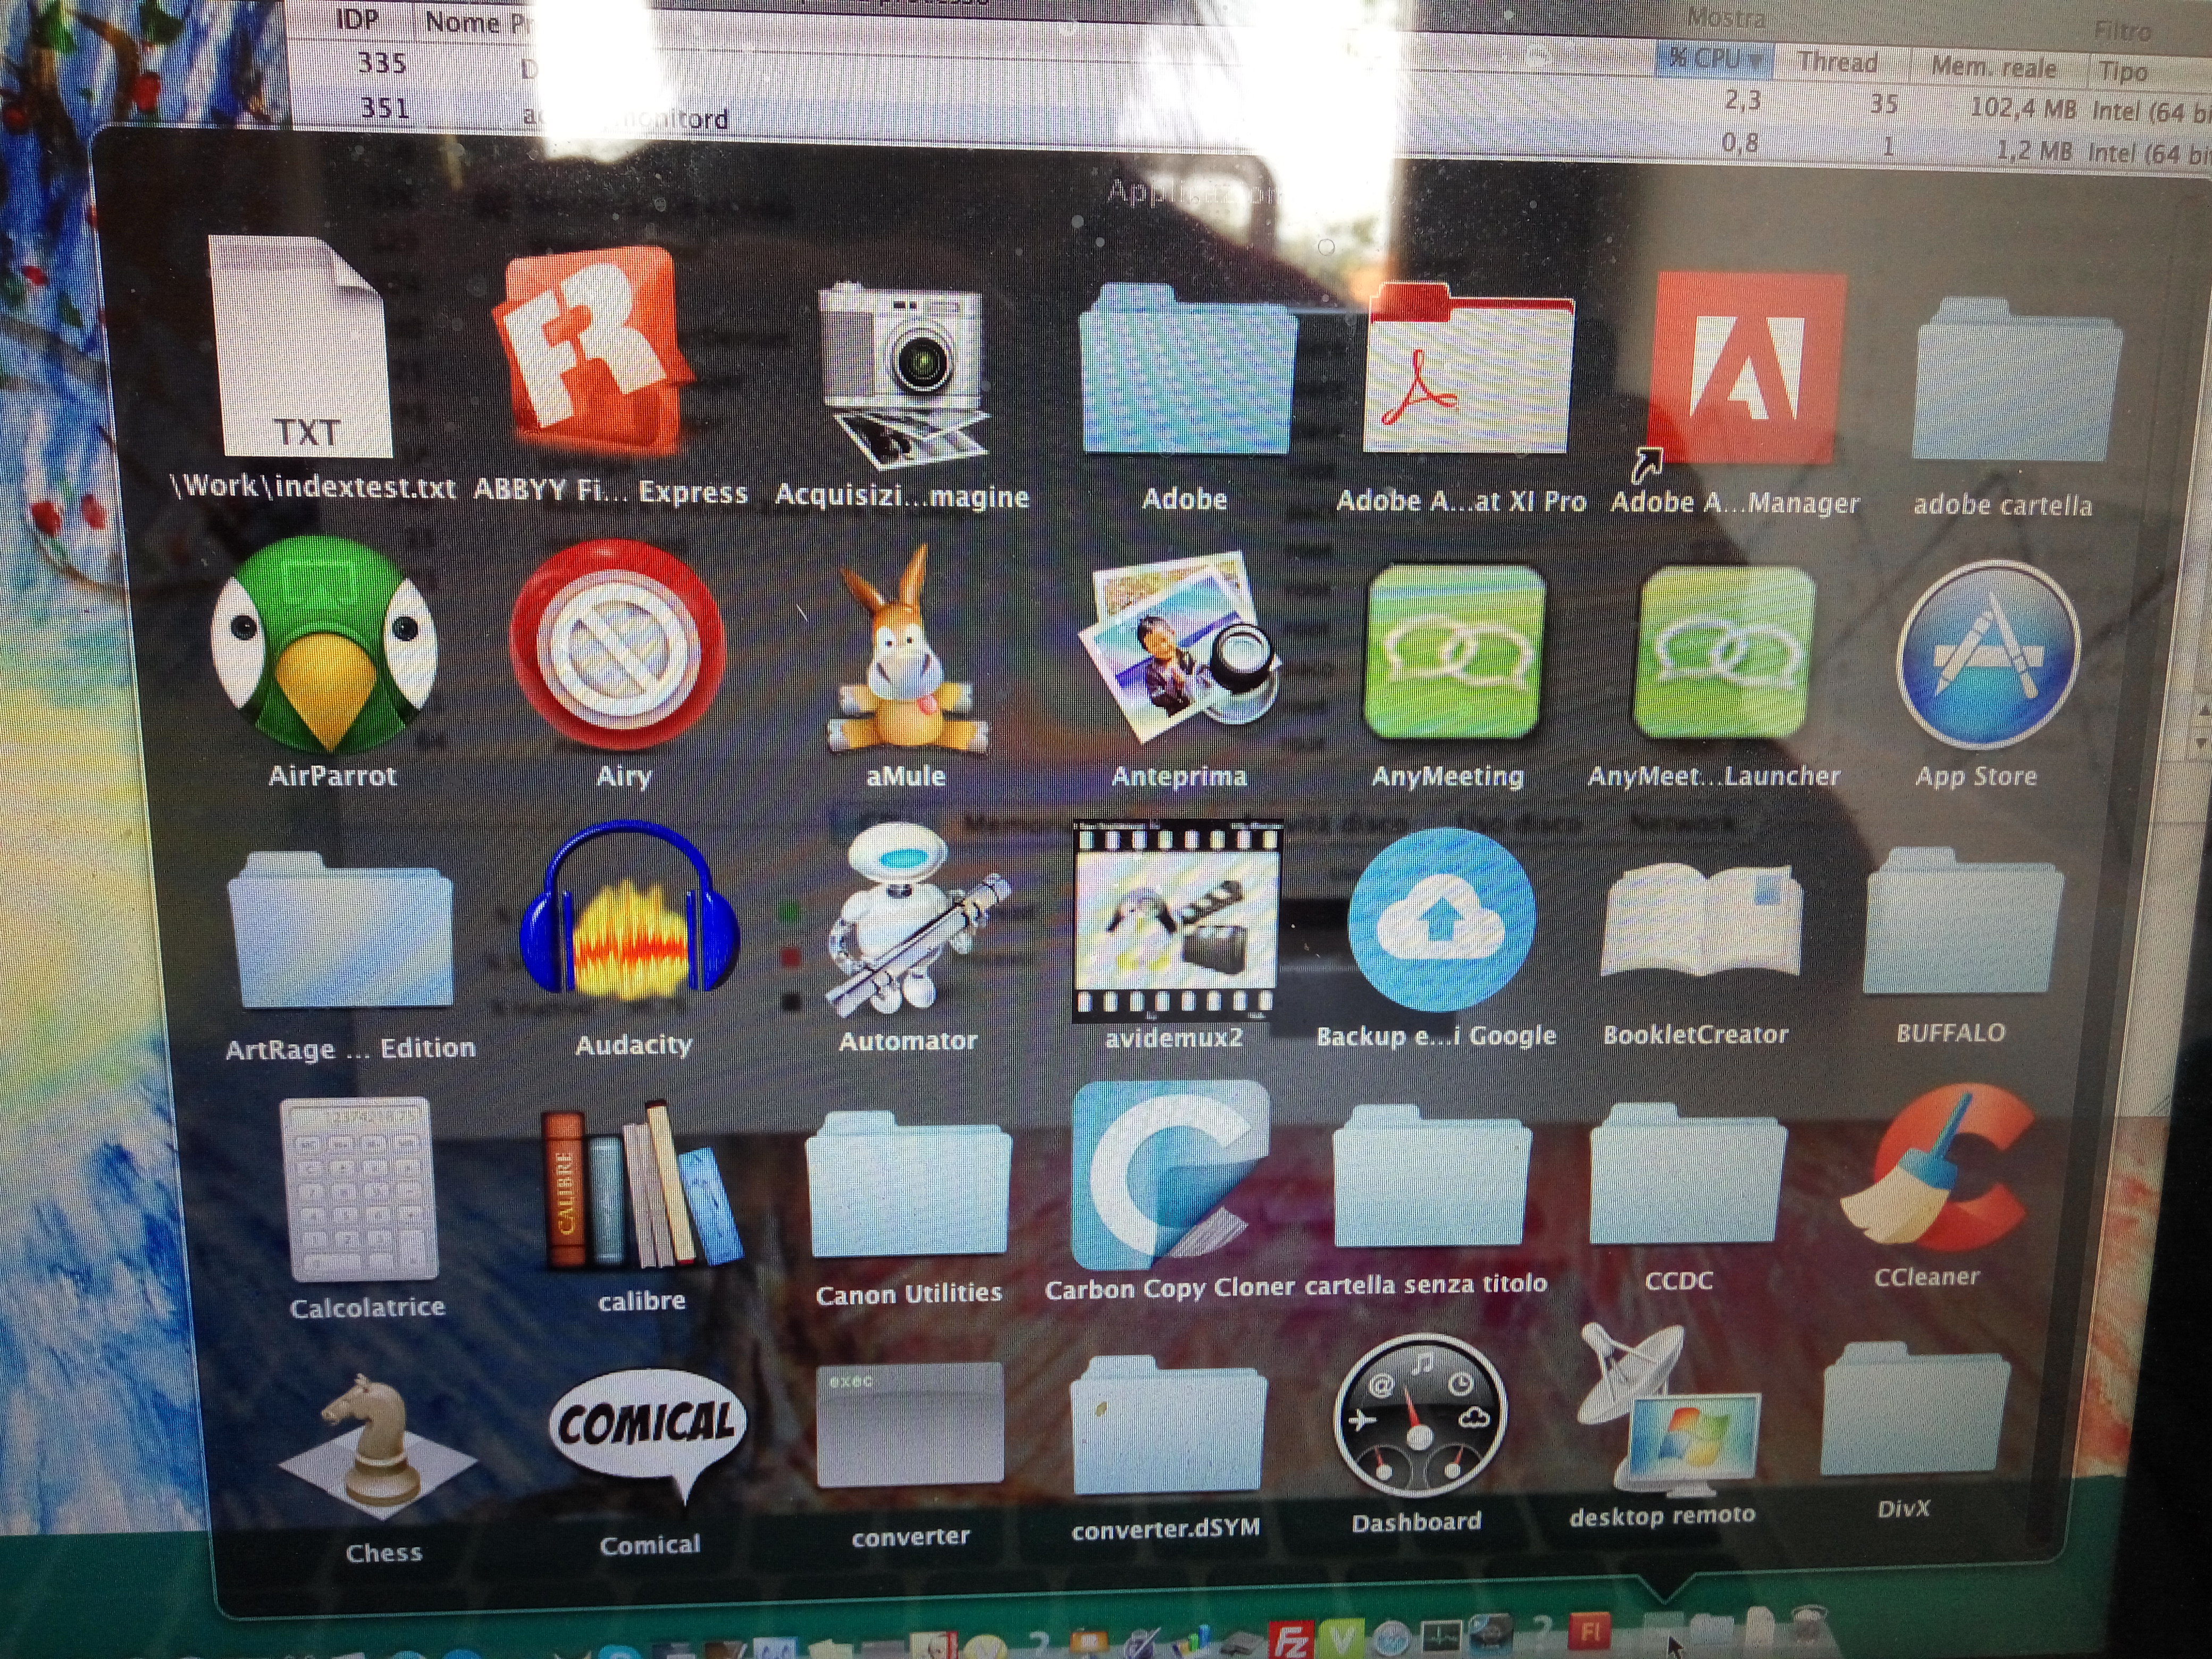Open Audacity audio editor

pyautogui.click(x=630, y=920)
